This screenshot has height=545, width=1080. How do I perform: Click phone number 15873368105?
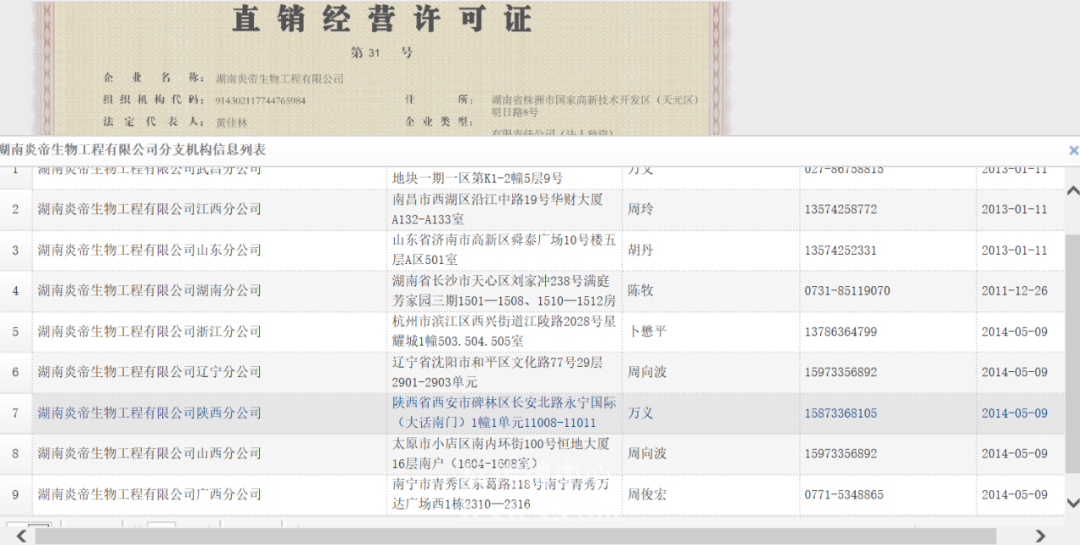click(841, 413)
